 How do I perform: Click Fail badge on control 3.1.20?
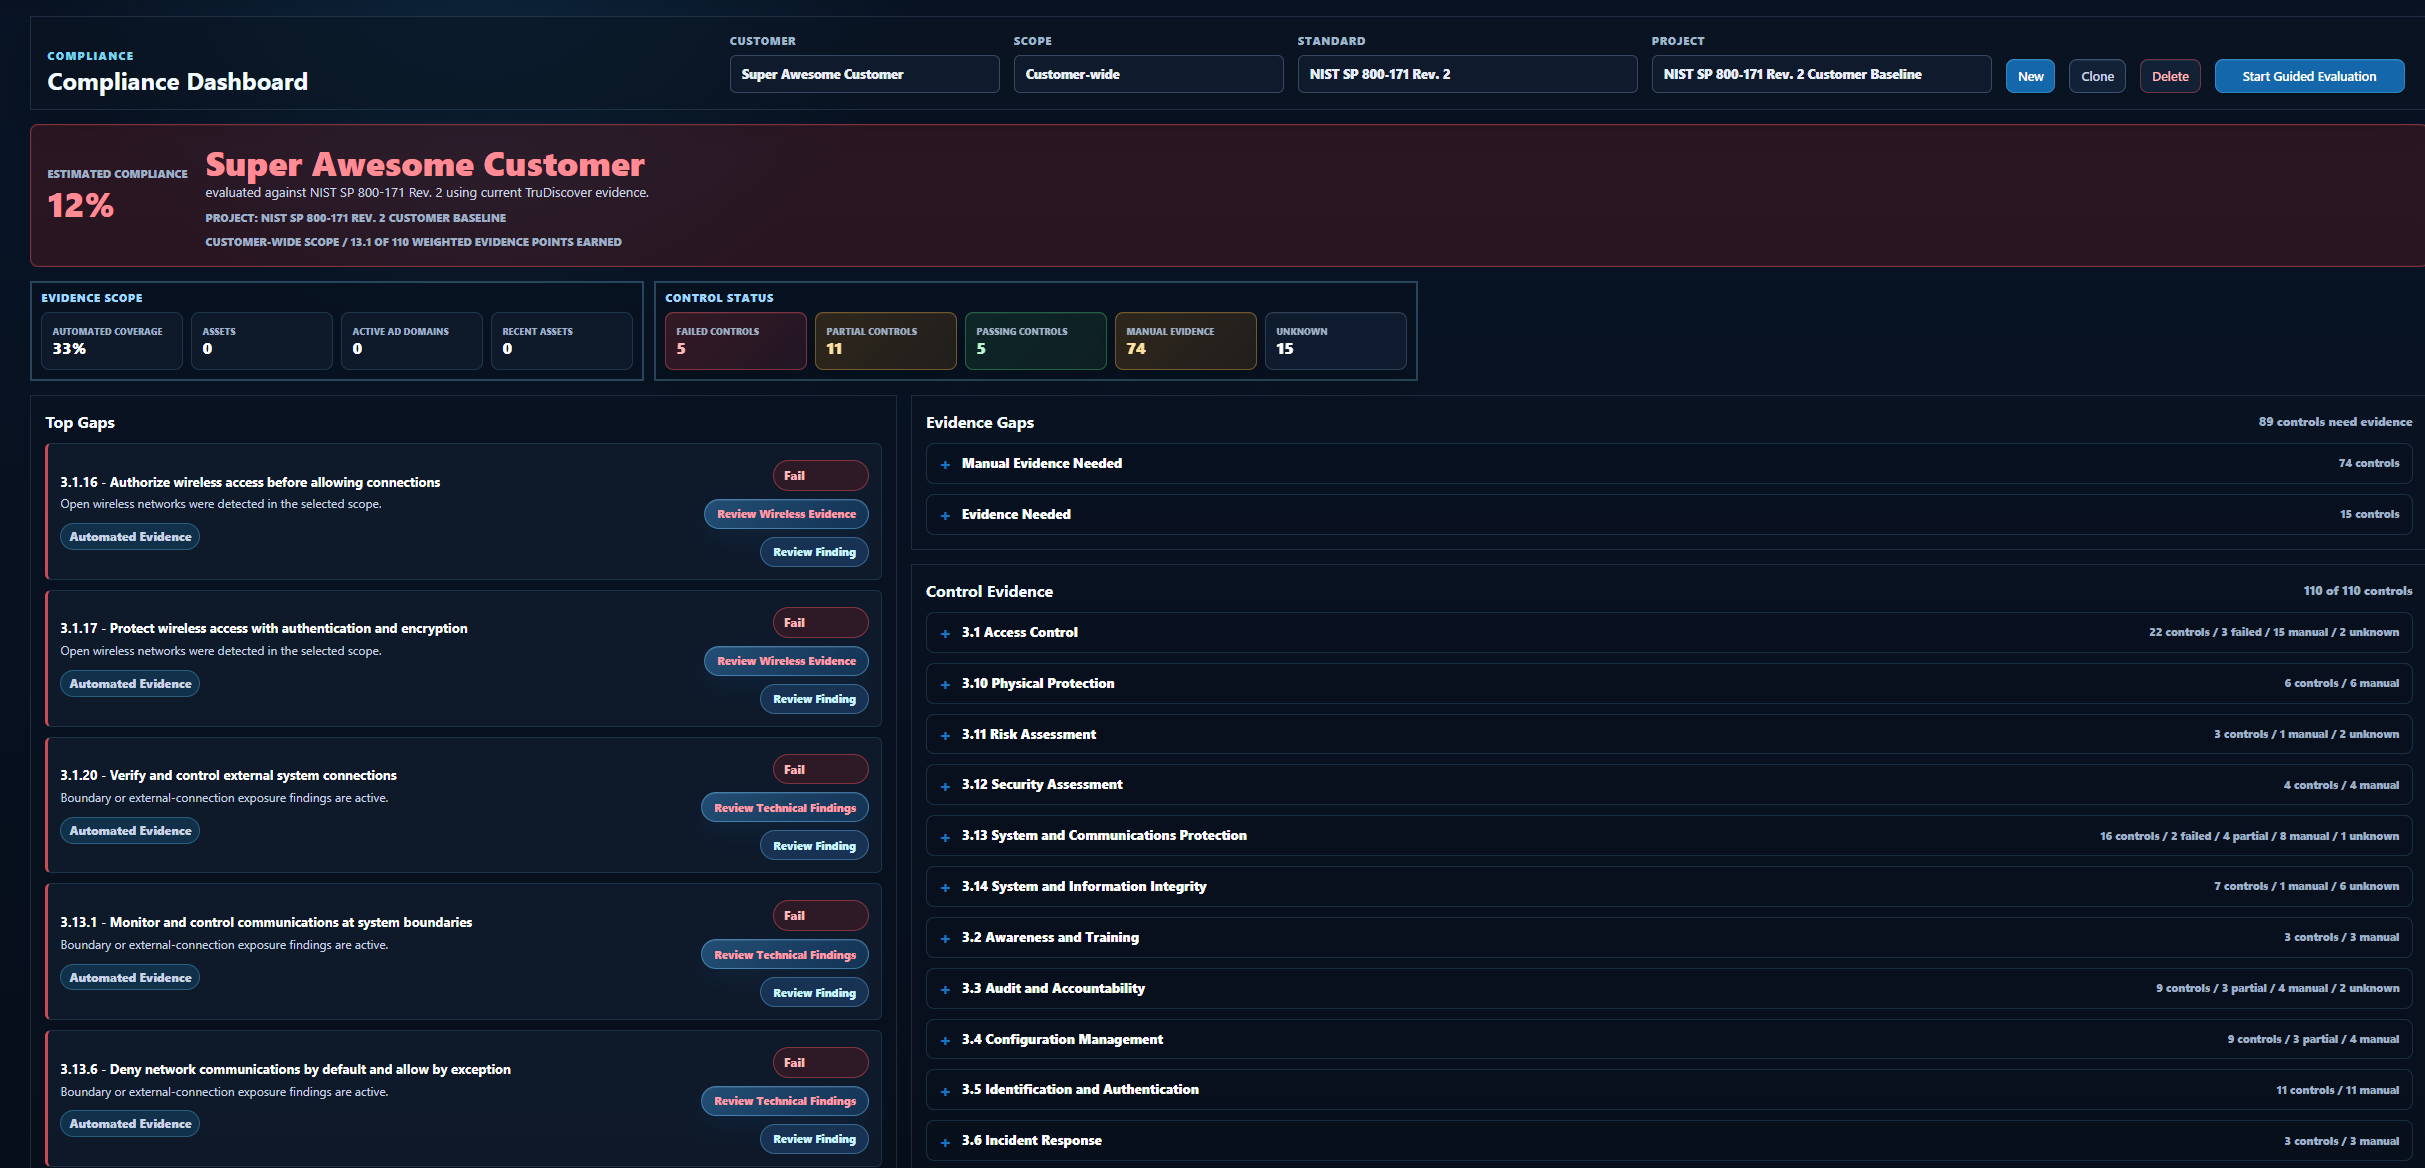(821, 770)
